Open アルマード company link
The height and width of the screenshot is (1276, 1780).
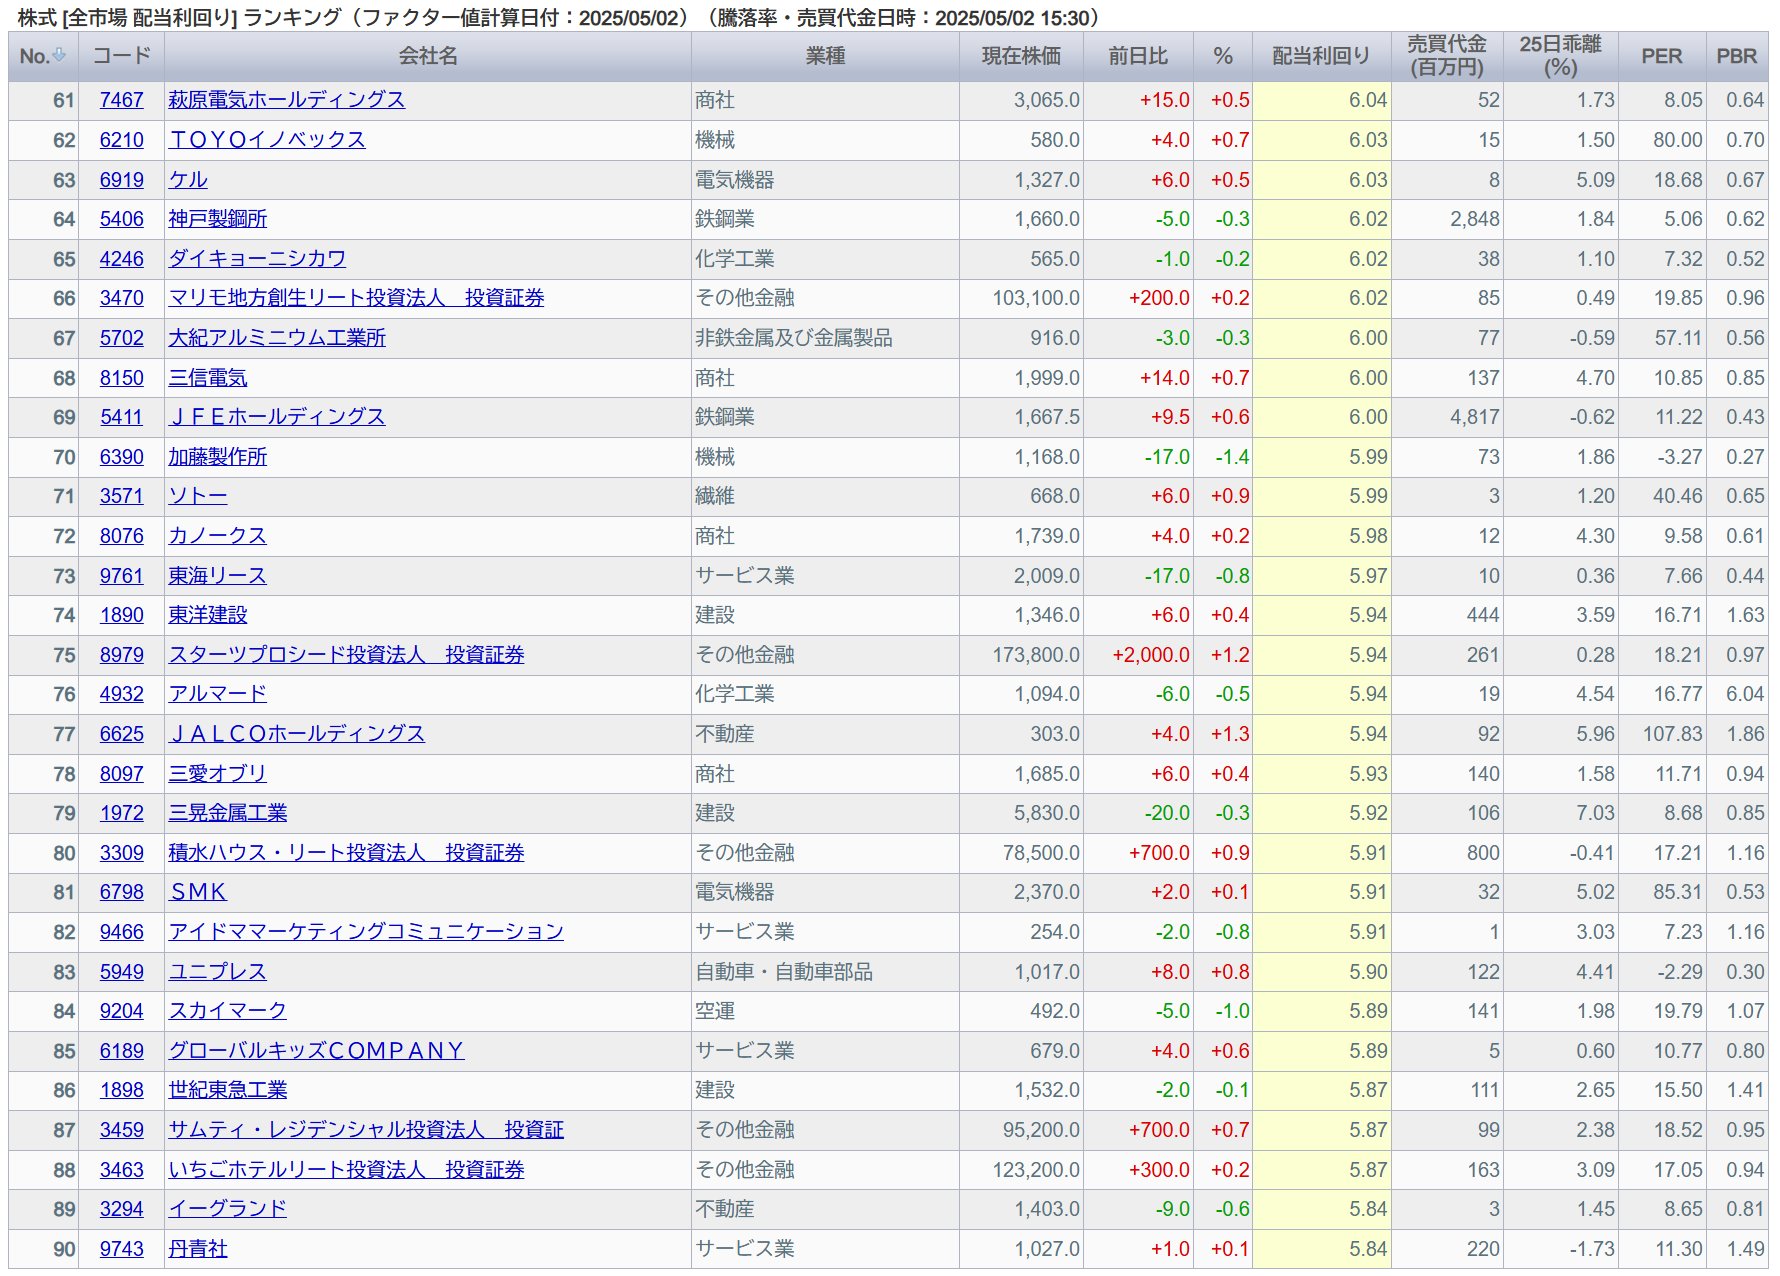click(218, 694)
